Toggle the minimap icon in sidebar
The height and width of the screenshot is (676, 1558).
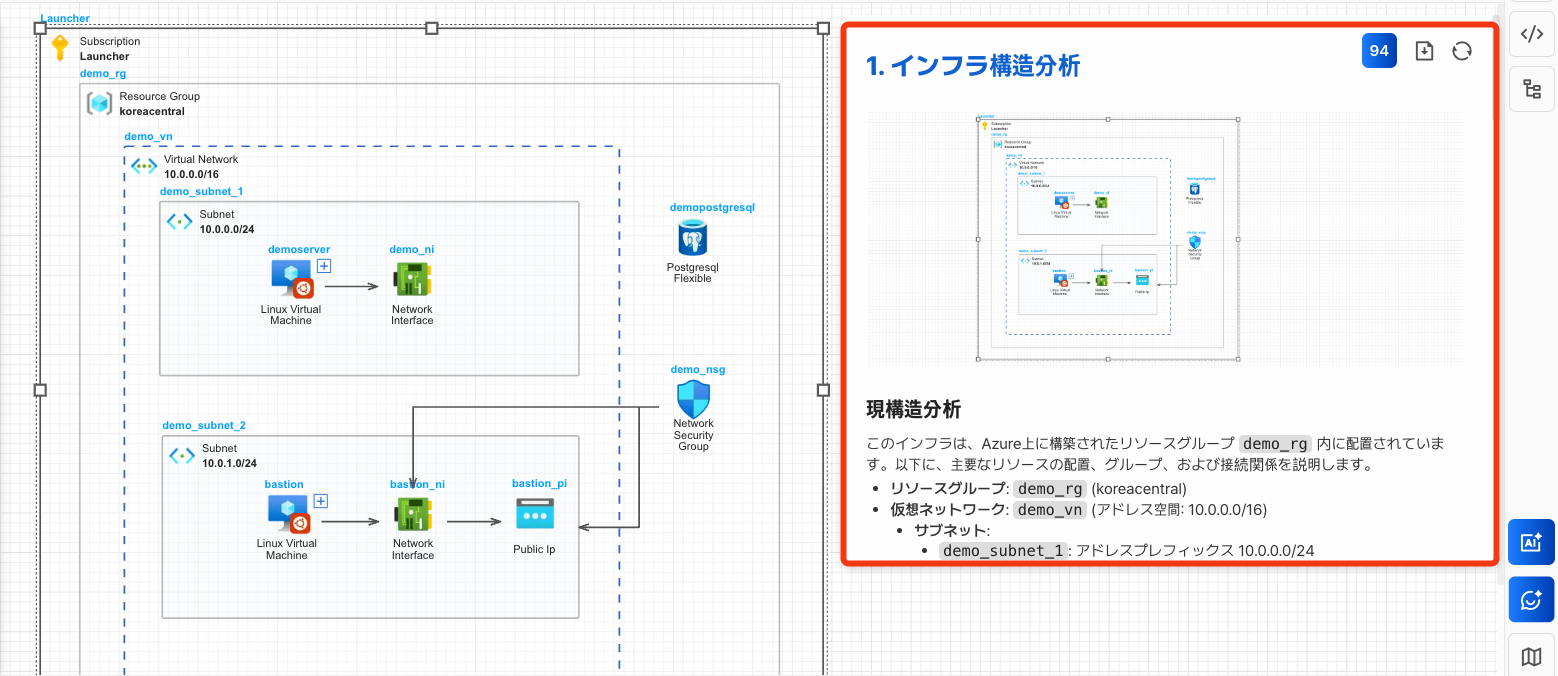point(1531,657)
